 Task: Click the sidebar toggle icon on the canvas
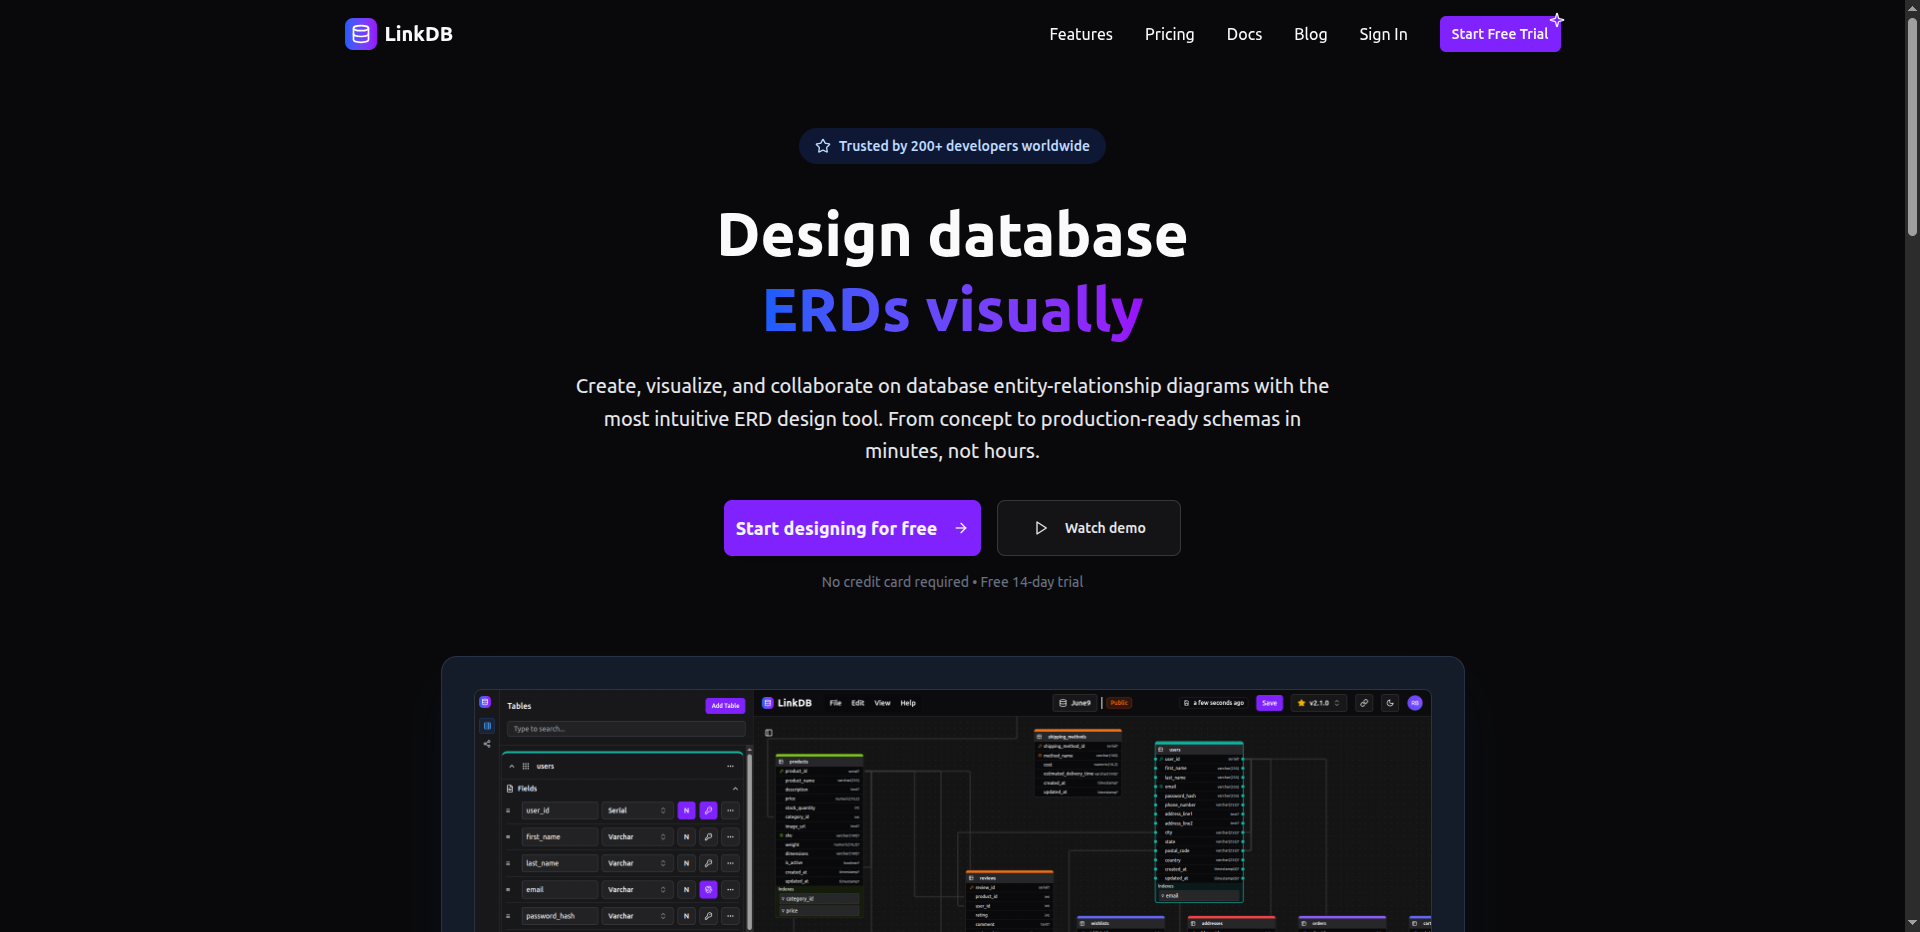click(x=769, y=733)
